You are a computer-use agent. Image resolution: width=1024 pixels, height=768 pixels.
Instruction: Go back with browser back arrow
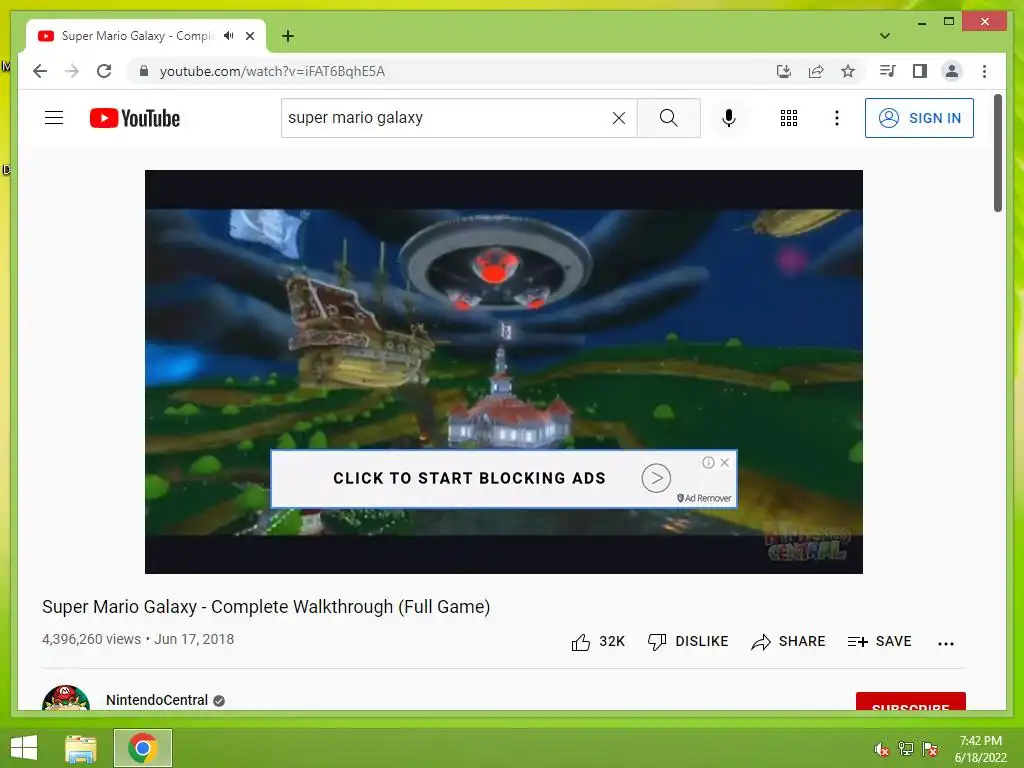point(40,71)
